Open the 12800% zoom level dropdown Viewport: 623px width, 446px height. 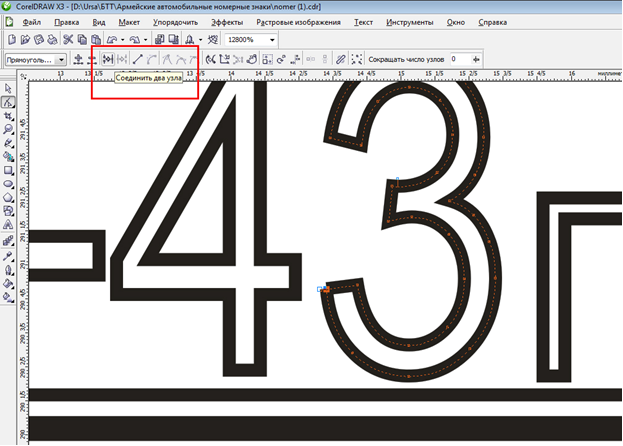pos(272,40)
